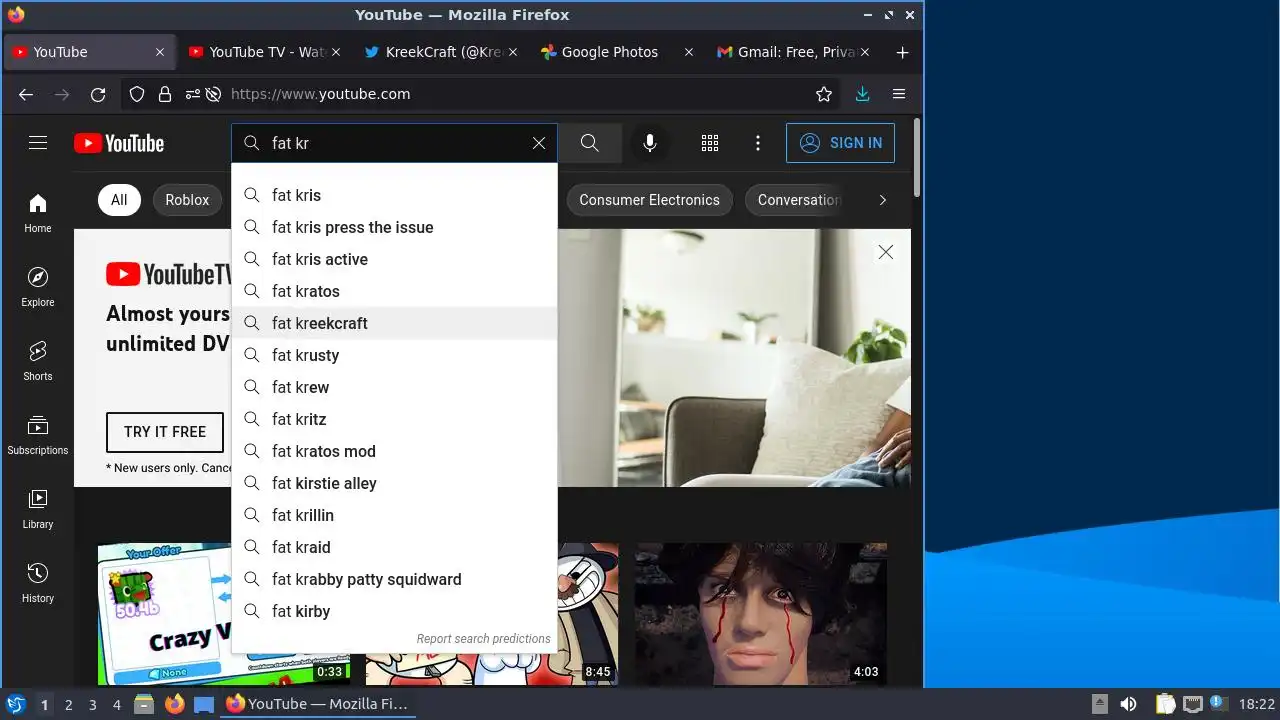Click the search magnifier button
Viewport: 1280px width, 720px height.
click(590, 143)
